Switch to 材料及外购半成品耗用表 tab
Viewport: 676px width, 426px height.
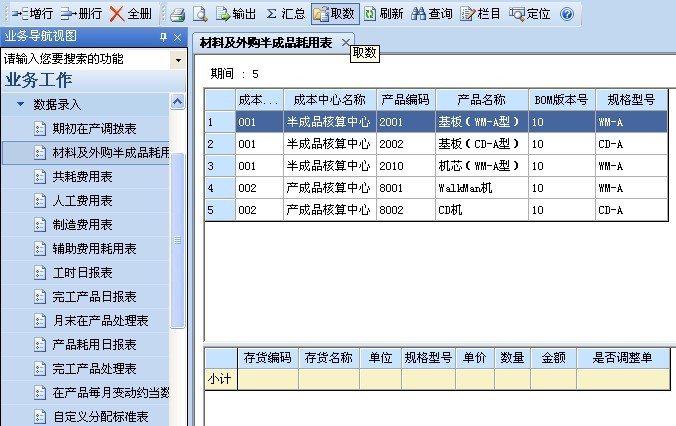point(266,43)
